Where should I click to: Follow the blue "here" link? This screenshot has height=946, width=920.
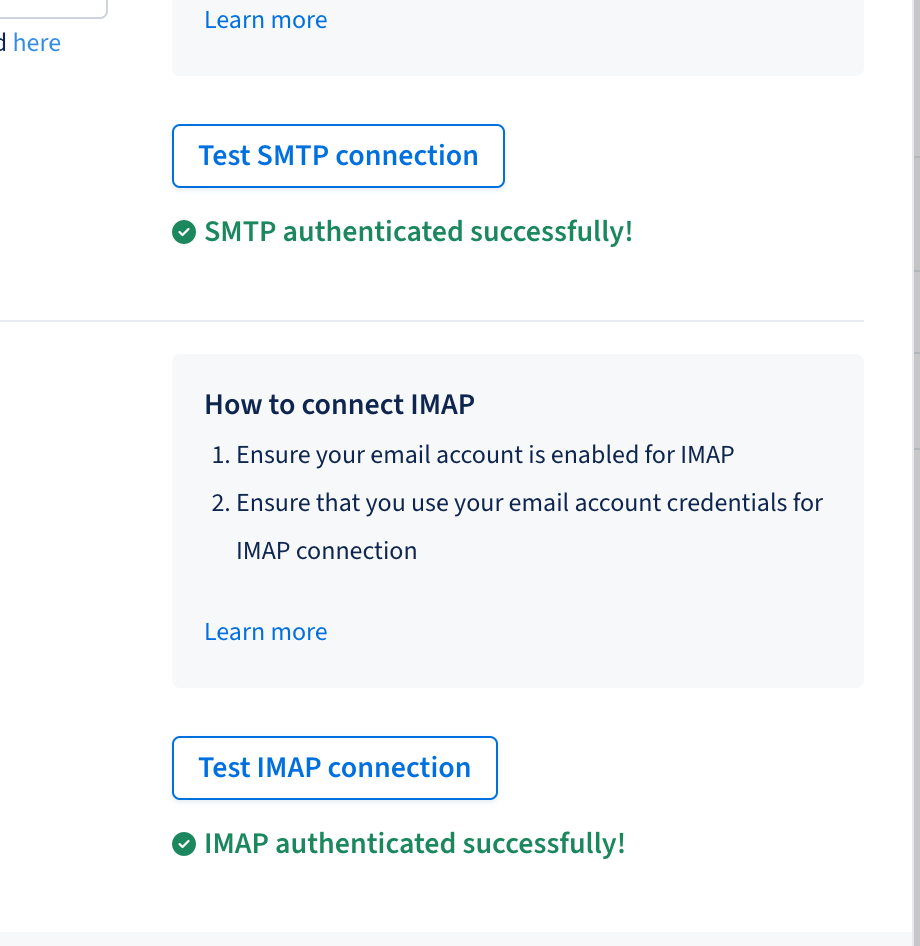pos(37,43)
